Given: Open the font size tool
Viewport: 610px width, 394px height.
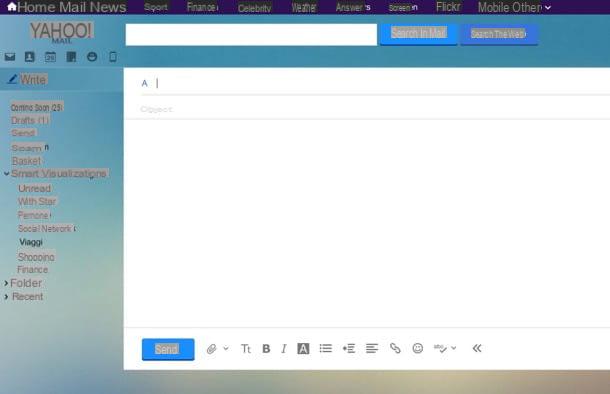Looking at the screenshot, I should coord(245,349).
